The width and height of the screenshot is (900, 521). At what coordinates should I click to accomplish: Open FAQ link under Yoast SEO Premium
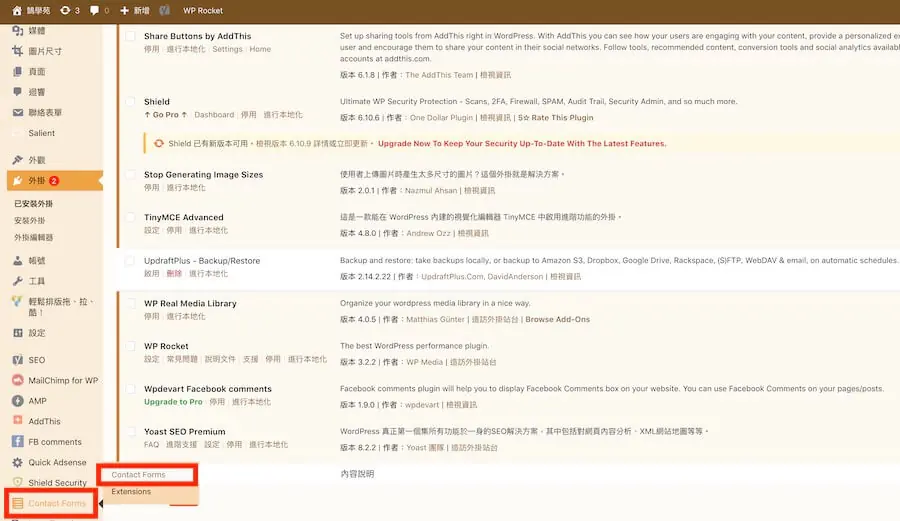pos(151,445)
